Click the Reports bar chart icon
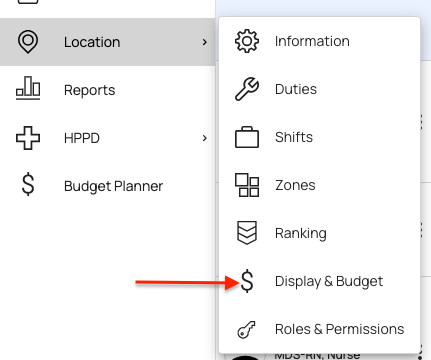Image resolution: width=431 pixels, height=360 pixels. (x=28, y=88)
